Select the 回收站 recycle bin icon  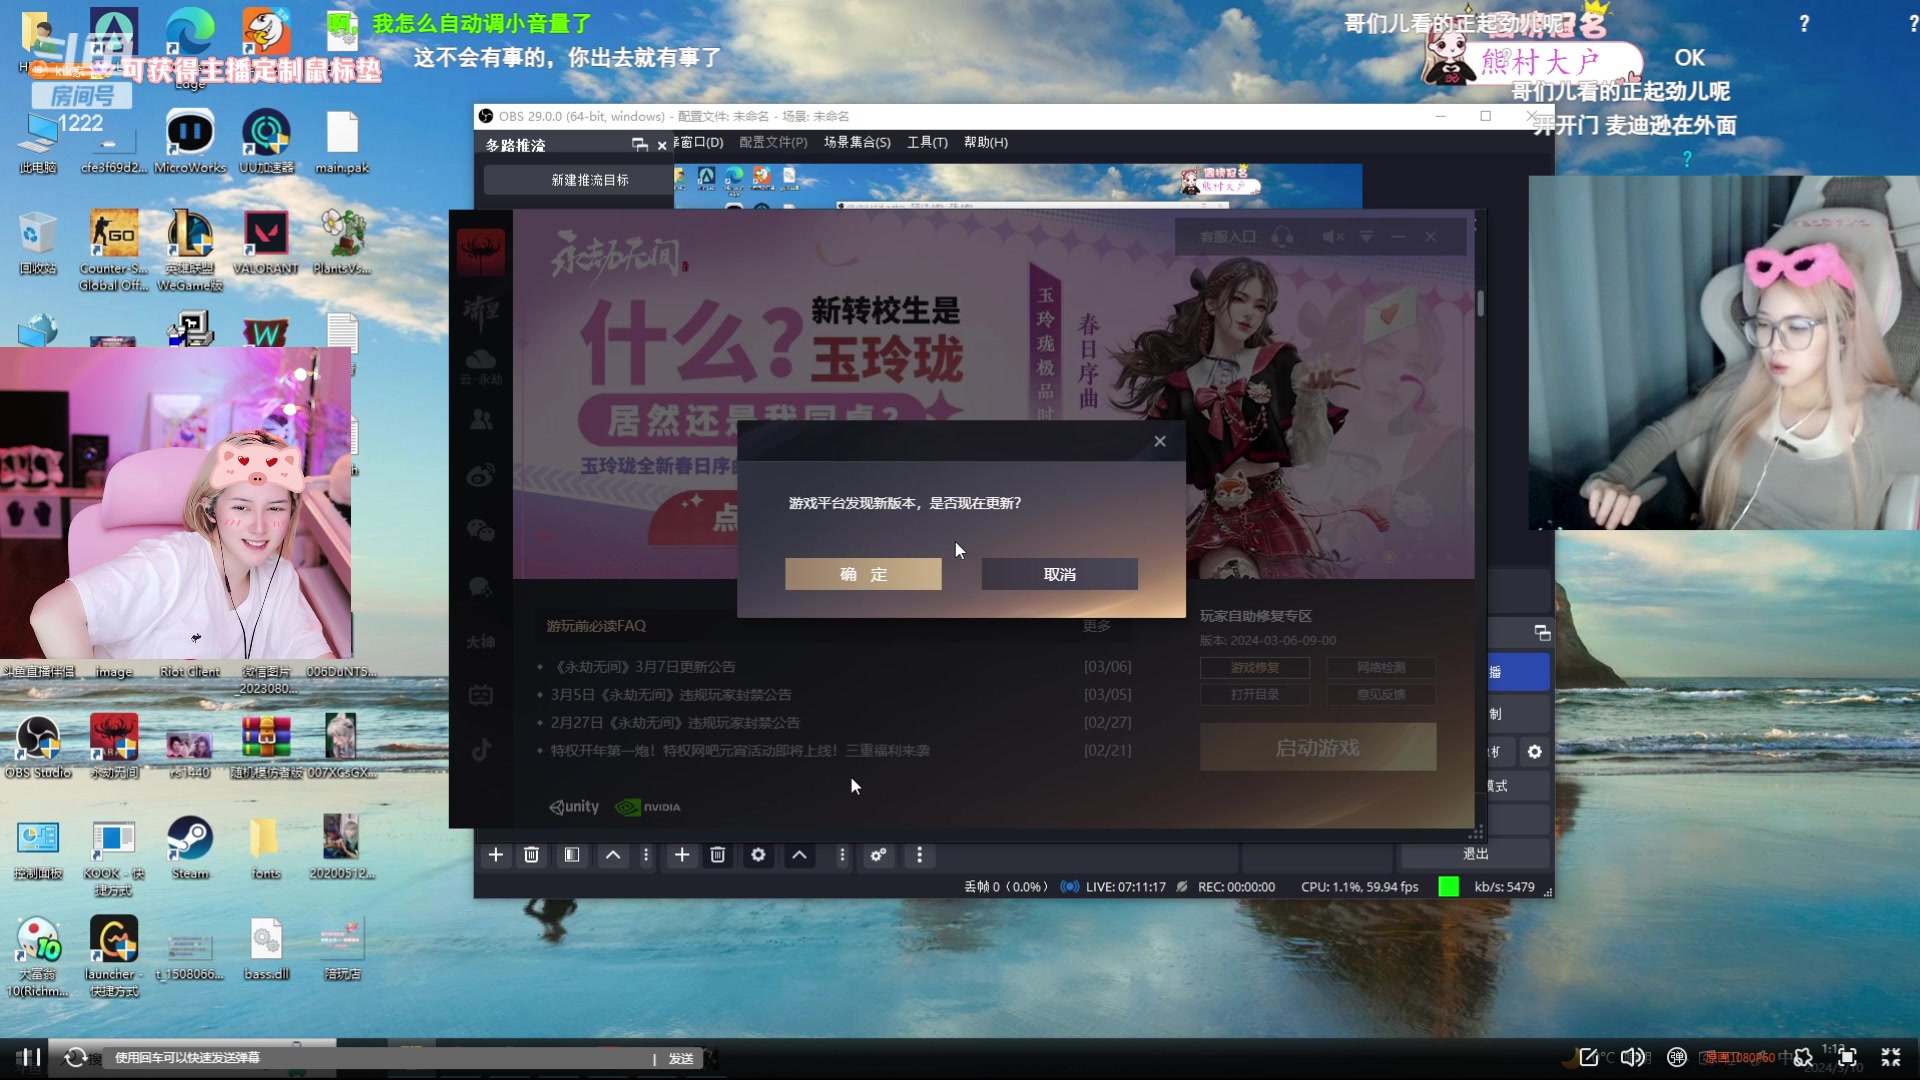(x=38, y=243)
